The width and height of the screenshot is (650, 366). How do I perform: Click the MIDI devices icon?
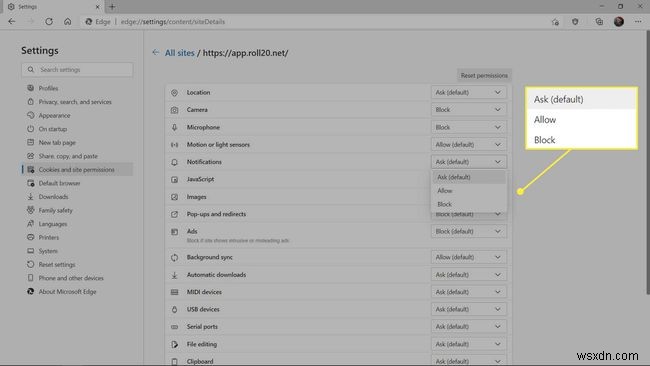coord(175,292)
